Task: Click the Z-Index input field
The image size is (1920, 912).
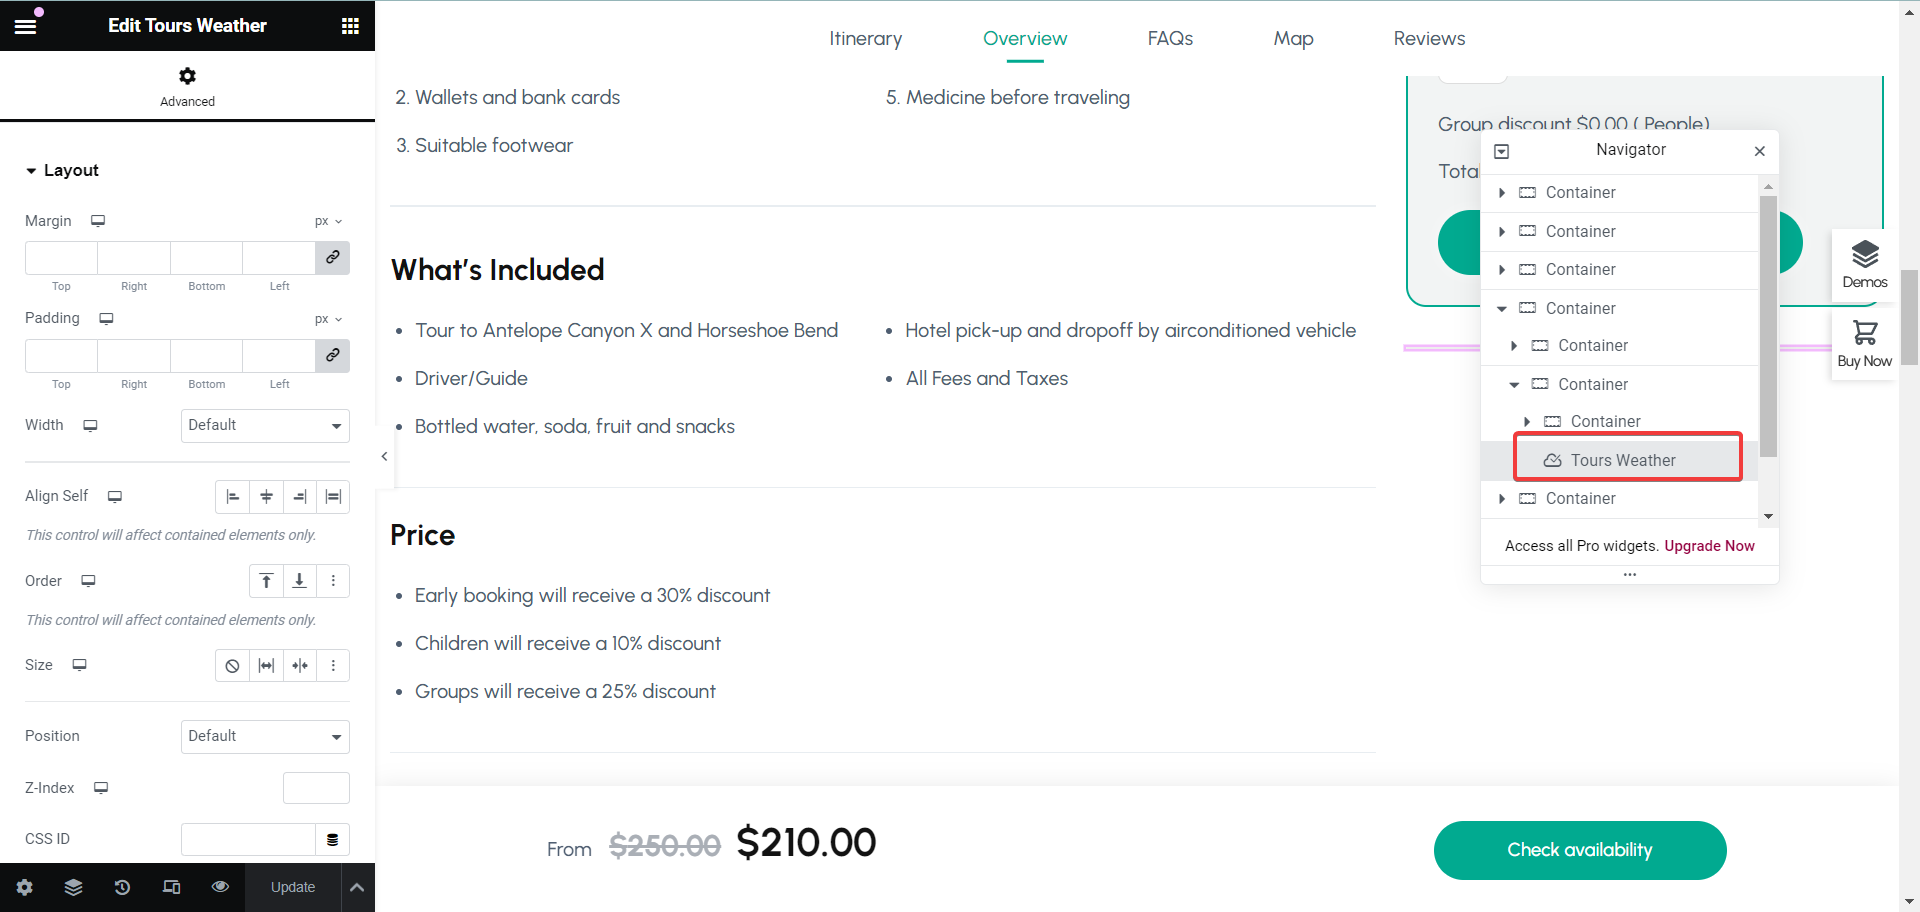Action: tap(316, 788)
